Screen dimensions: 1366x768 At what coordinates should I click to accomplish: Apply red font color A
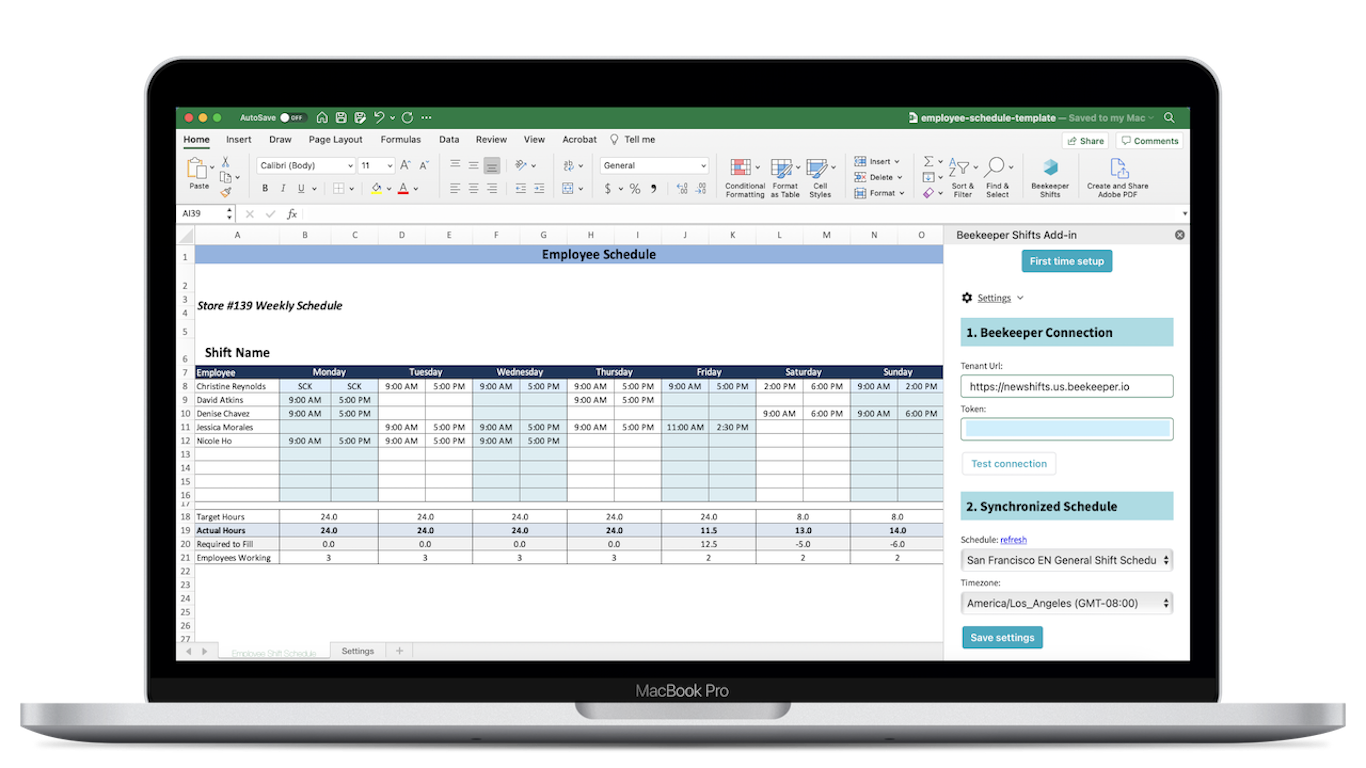click(x=403, y=188)
